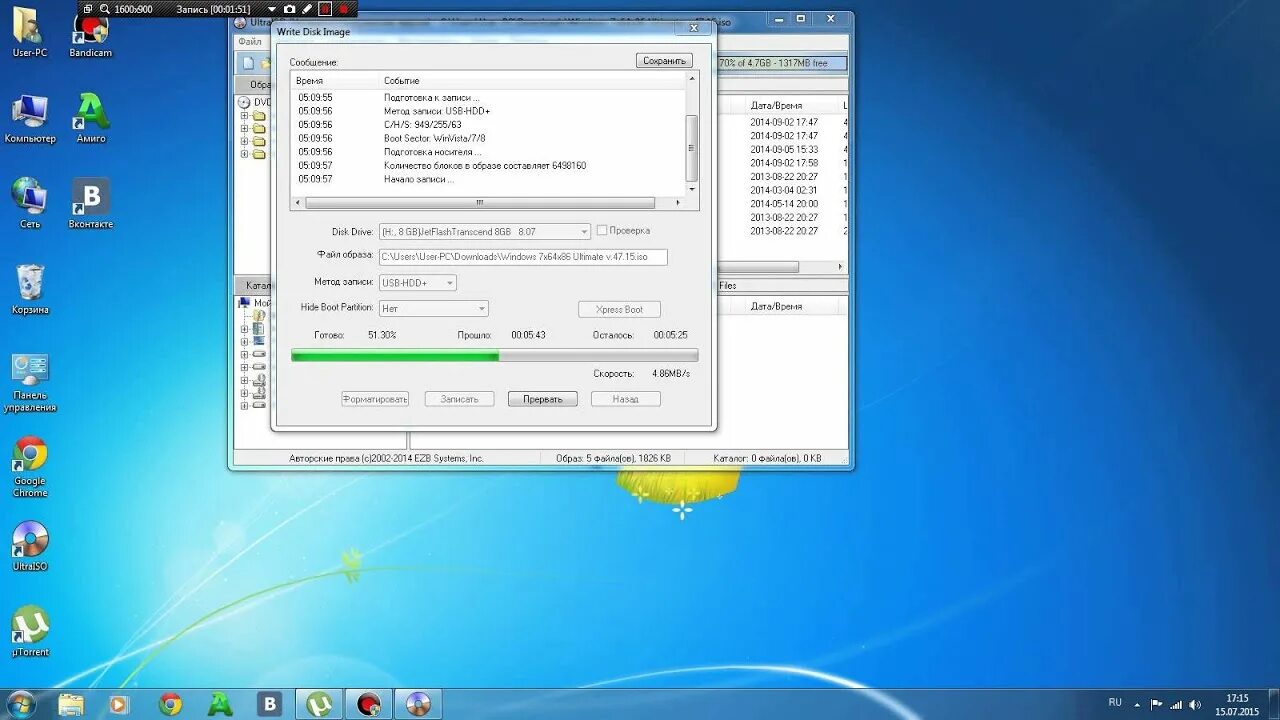Viewport: 1280px width, 720px height.
Task: Launch the Амиго browser shortcut
Action: coord(91,119)
